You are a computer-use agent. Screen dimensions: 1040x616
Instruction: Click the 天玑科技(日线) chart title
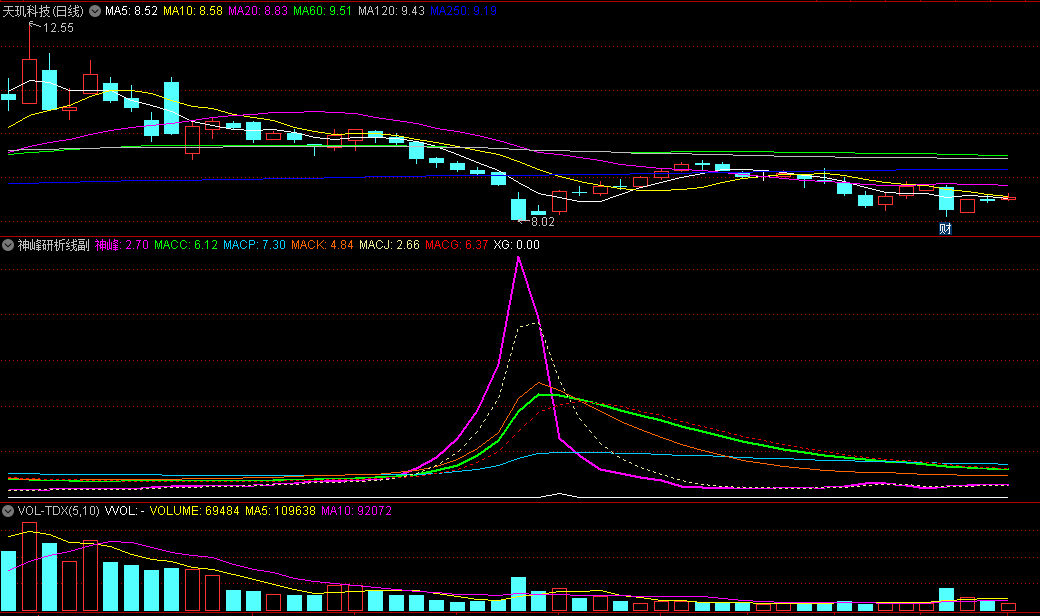(x=43, y=11)
